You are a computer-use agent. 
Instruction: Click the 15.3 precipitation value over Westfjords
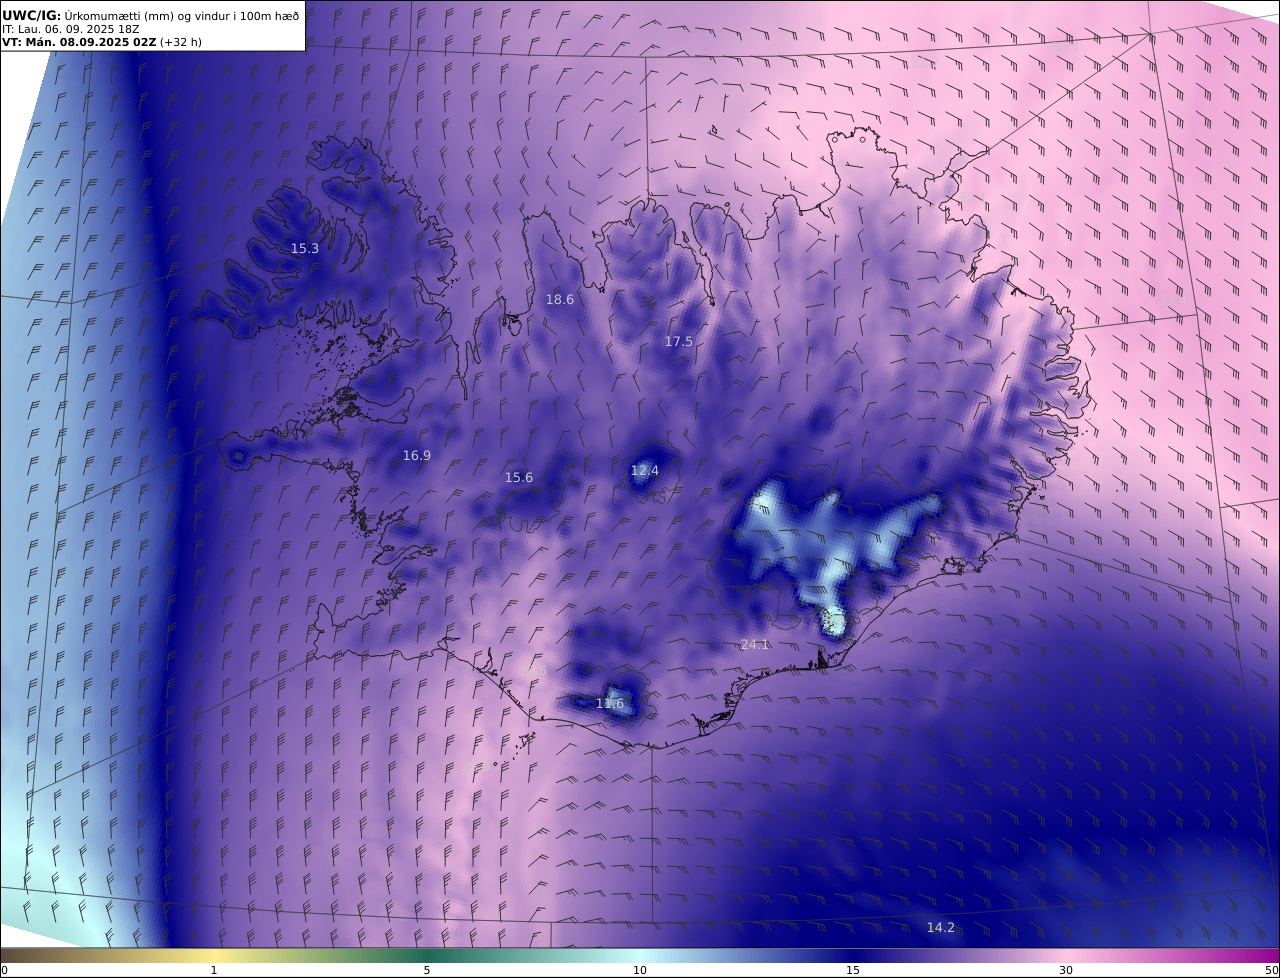305,248
